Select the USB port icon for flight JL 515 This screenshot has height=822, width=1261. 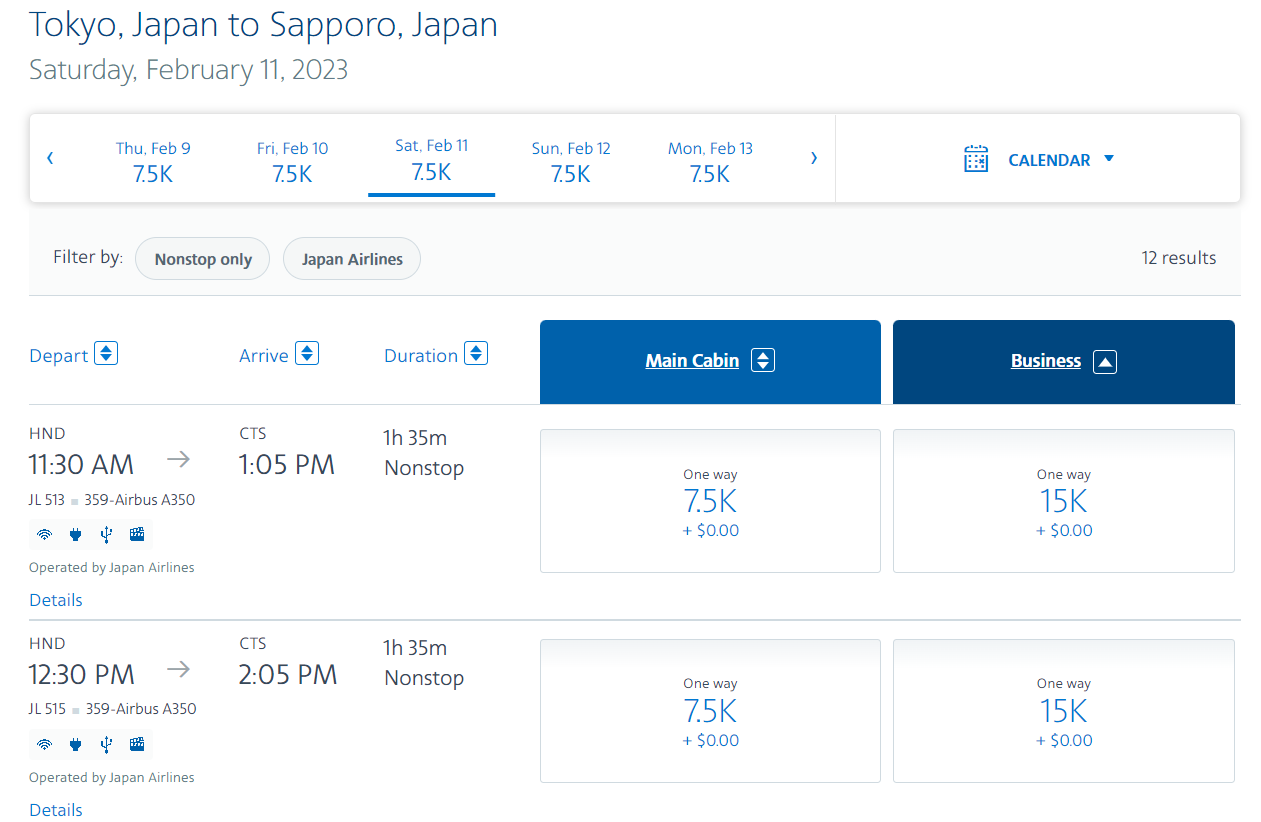[x=105, y=744]
